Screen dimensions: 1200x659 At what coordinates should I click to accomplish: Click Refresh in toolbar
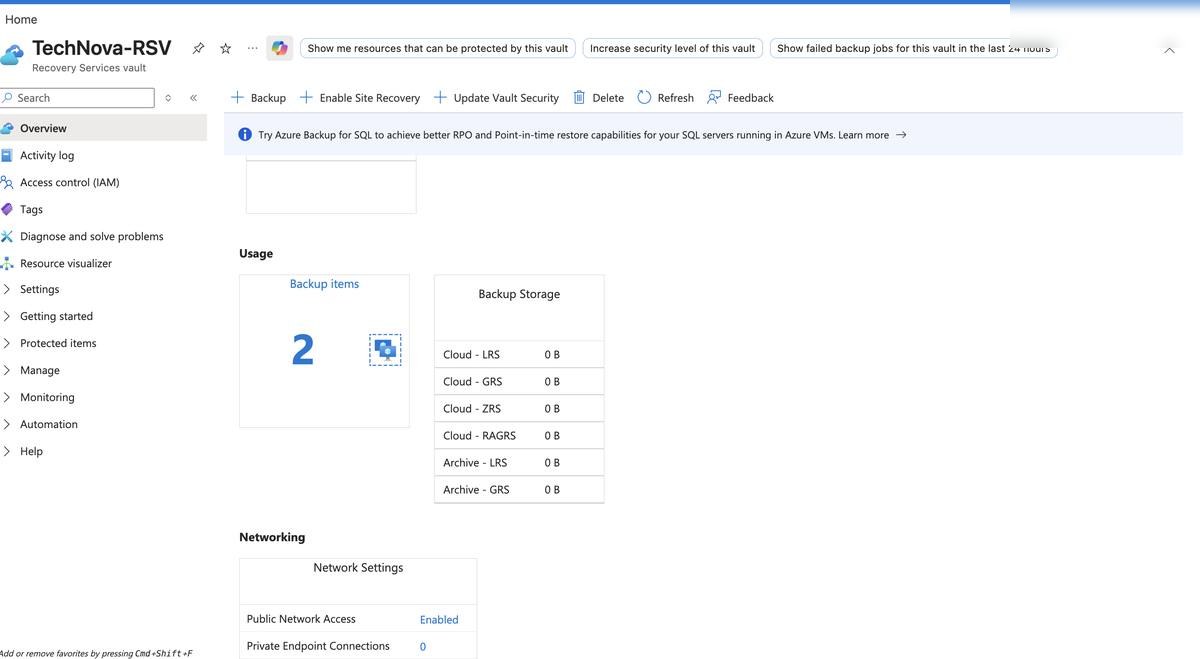pyautogui.click(x=665, y=97)
